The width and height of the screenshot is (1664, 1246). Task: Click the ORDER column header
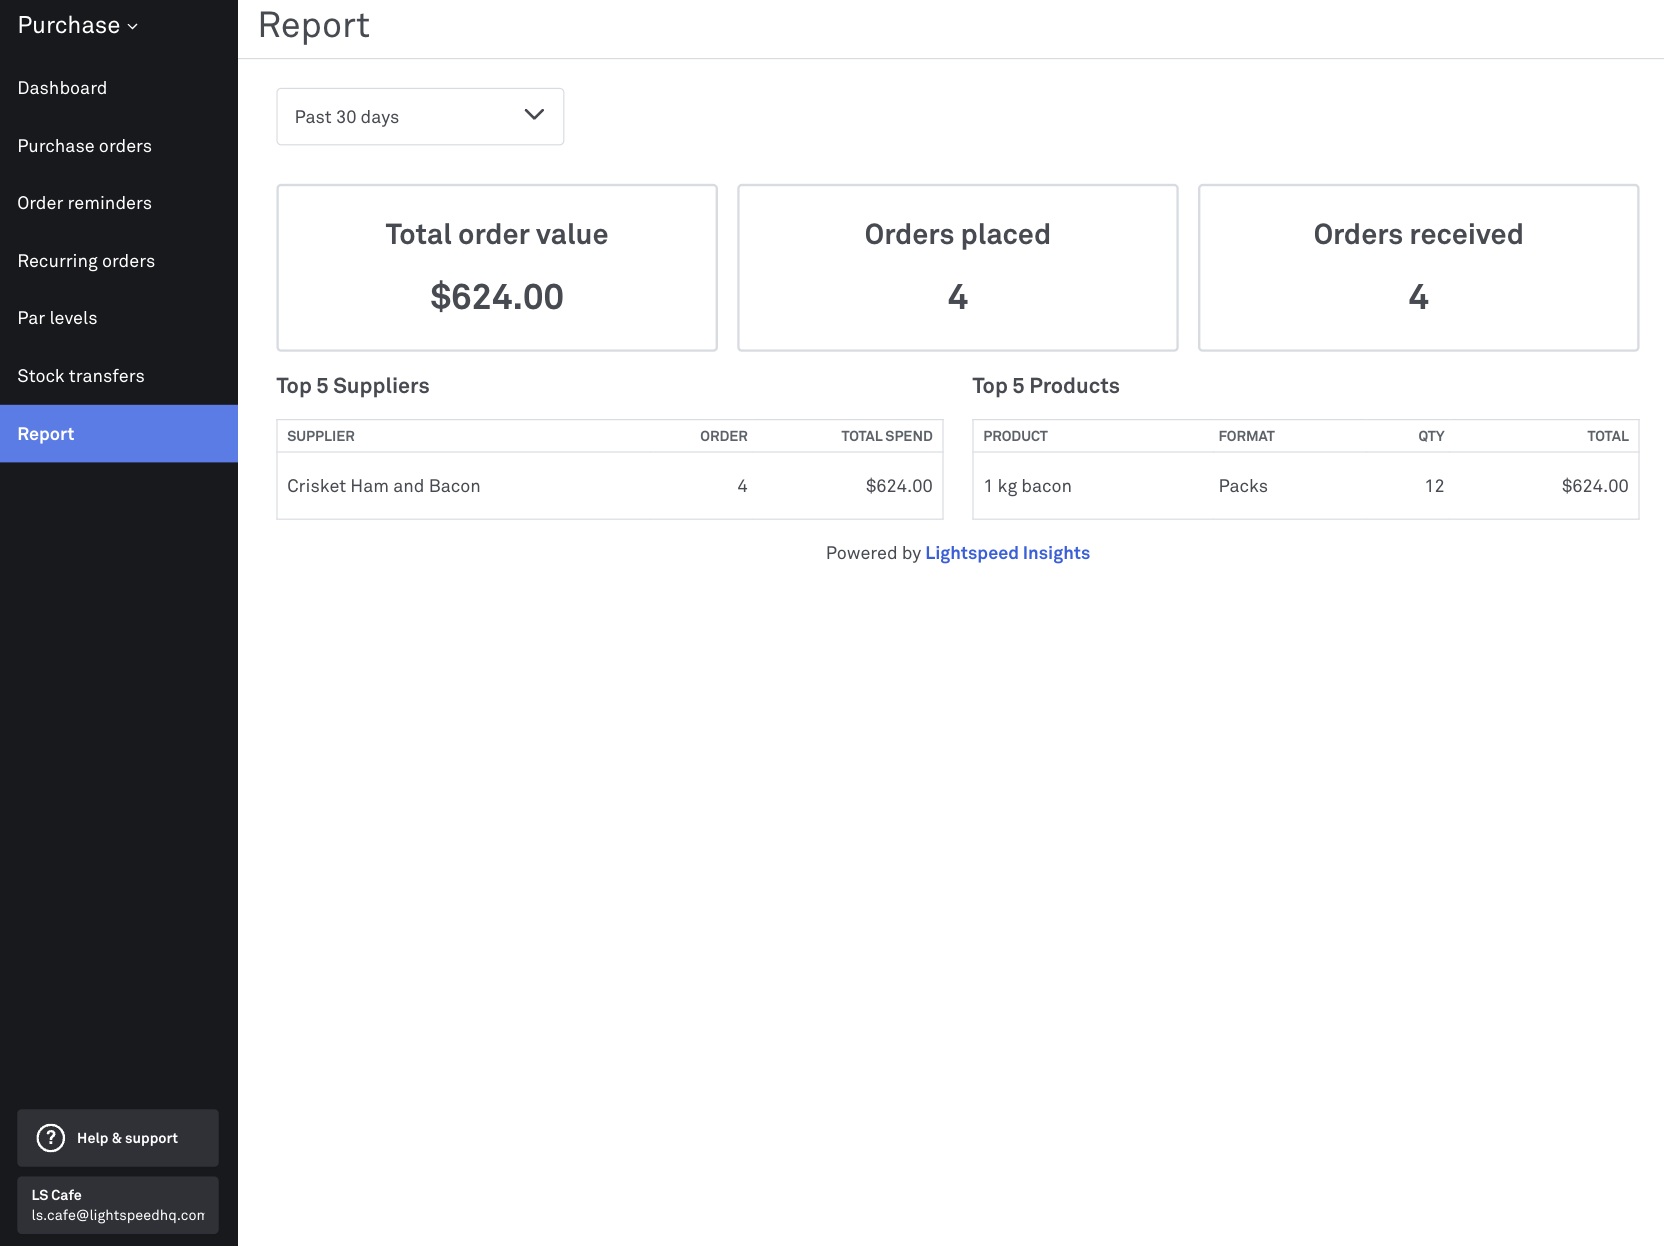(724, 436)
